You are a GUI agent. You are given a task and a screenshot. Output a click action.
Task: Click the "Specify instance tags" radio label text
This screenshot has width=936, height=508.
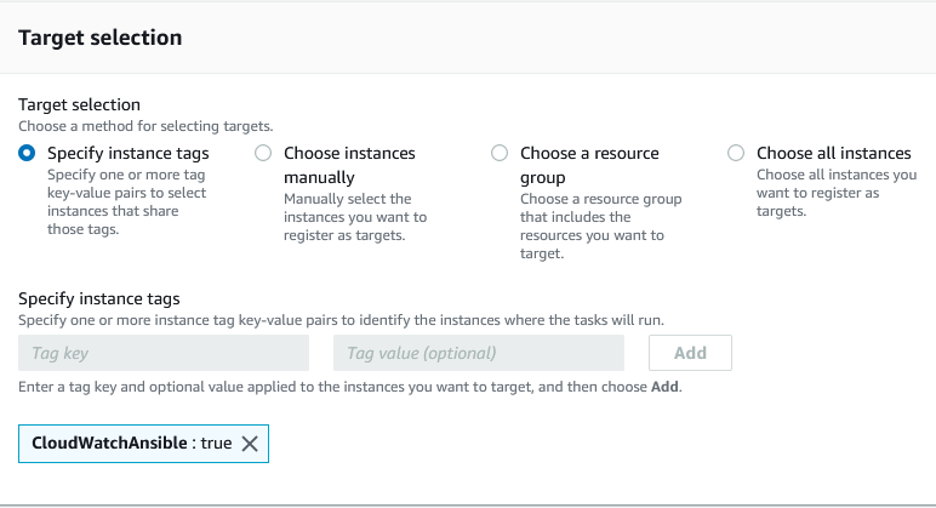tap(128, 153)
